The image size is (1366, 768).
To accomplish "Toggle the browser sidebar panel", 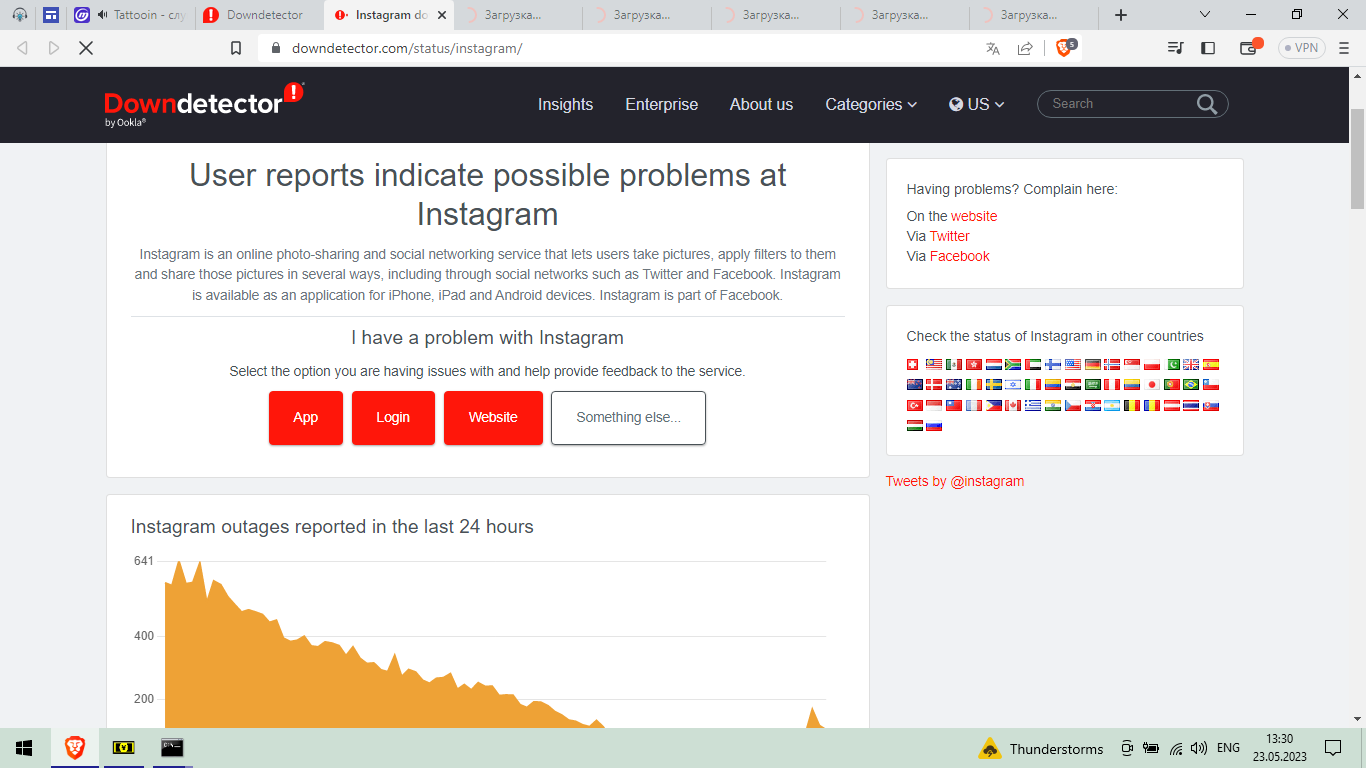I will click(x=1208, y=48).
